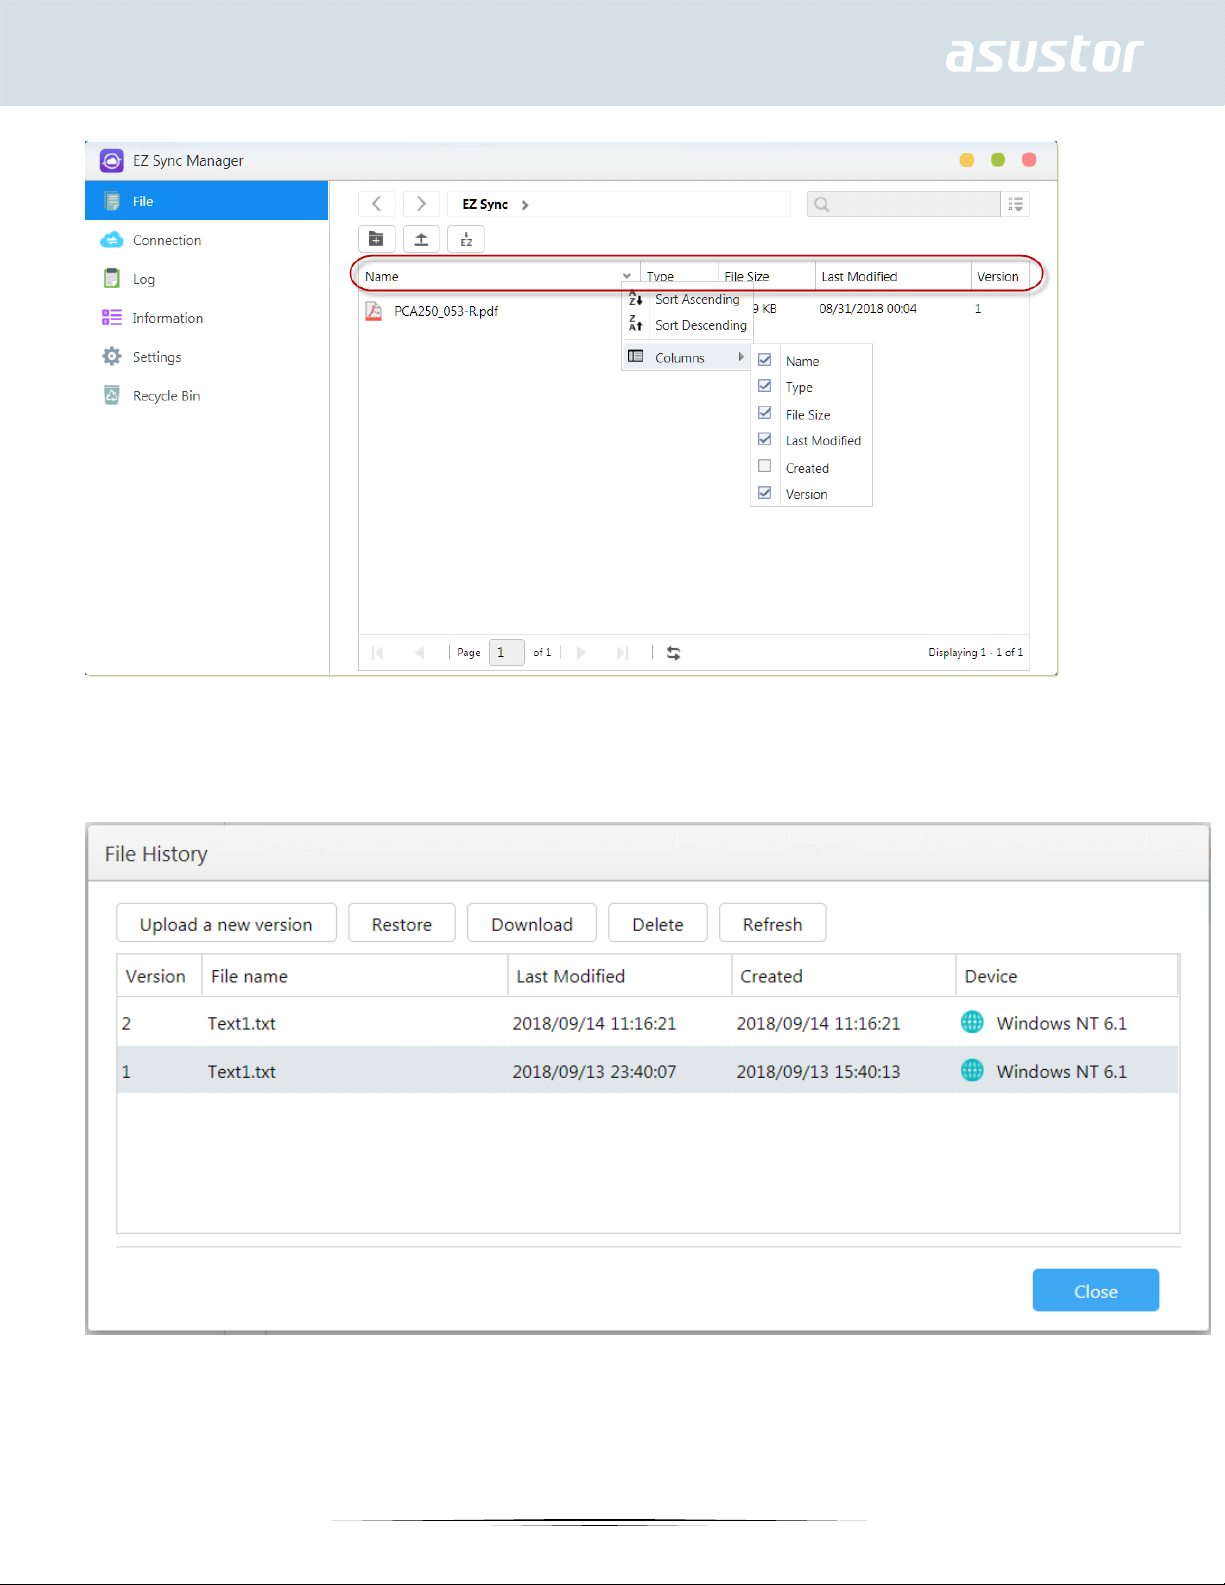This screenshot has width=1225, height=1585.
Task: Create a new folder with toolbar icon
Action: click(377, 239)
